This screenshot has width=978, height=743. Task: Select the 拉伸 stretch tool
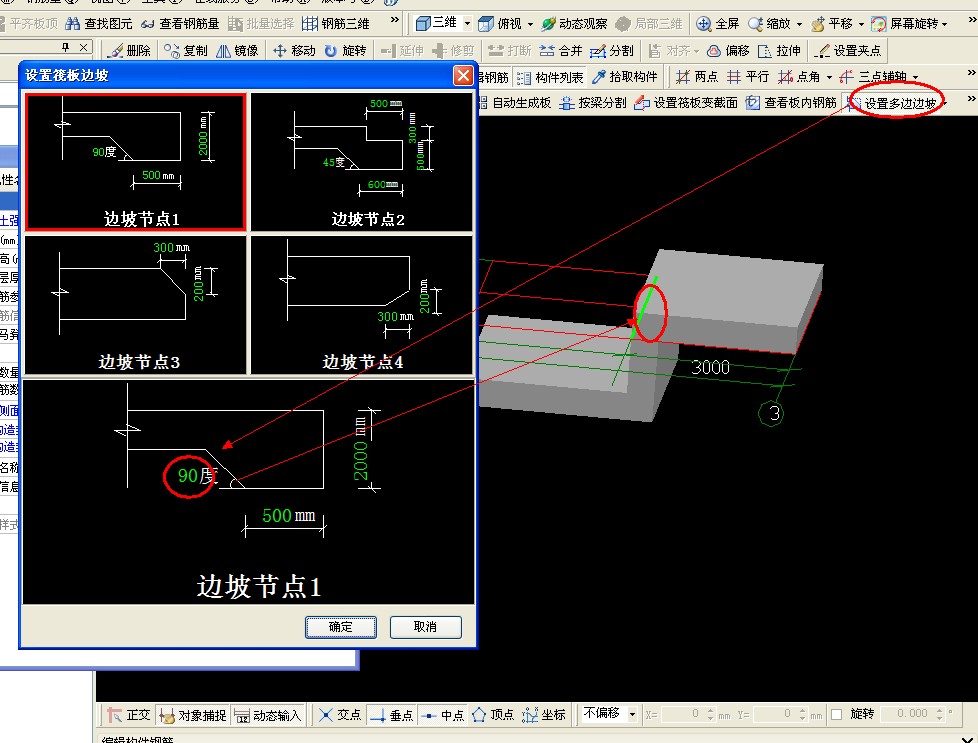(x=779, y=51)
